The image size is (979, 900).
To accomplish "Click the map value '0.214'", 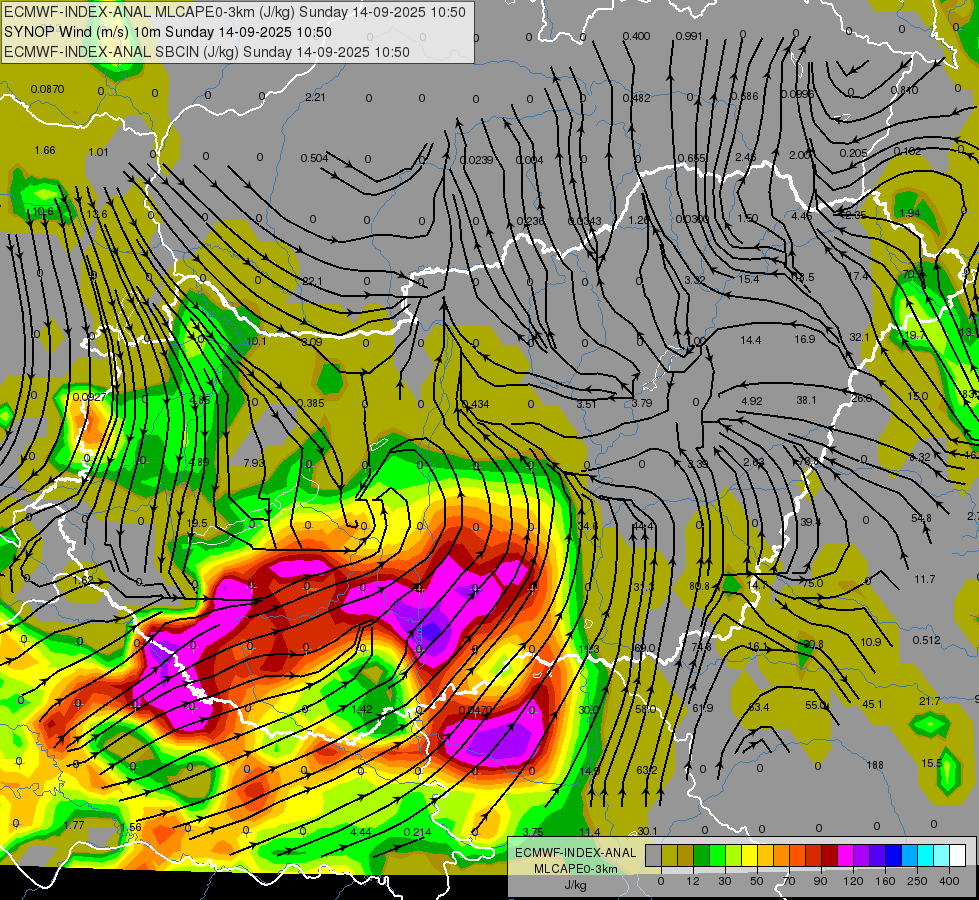I will [418, 832].
